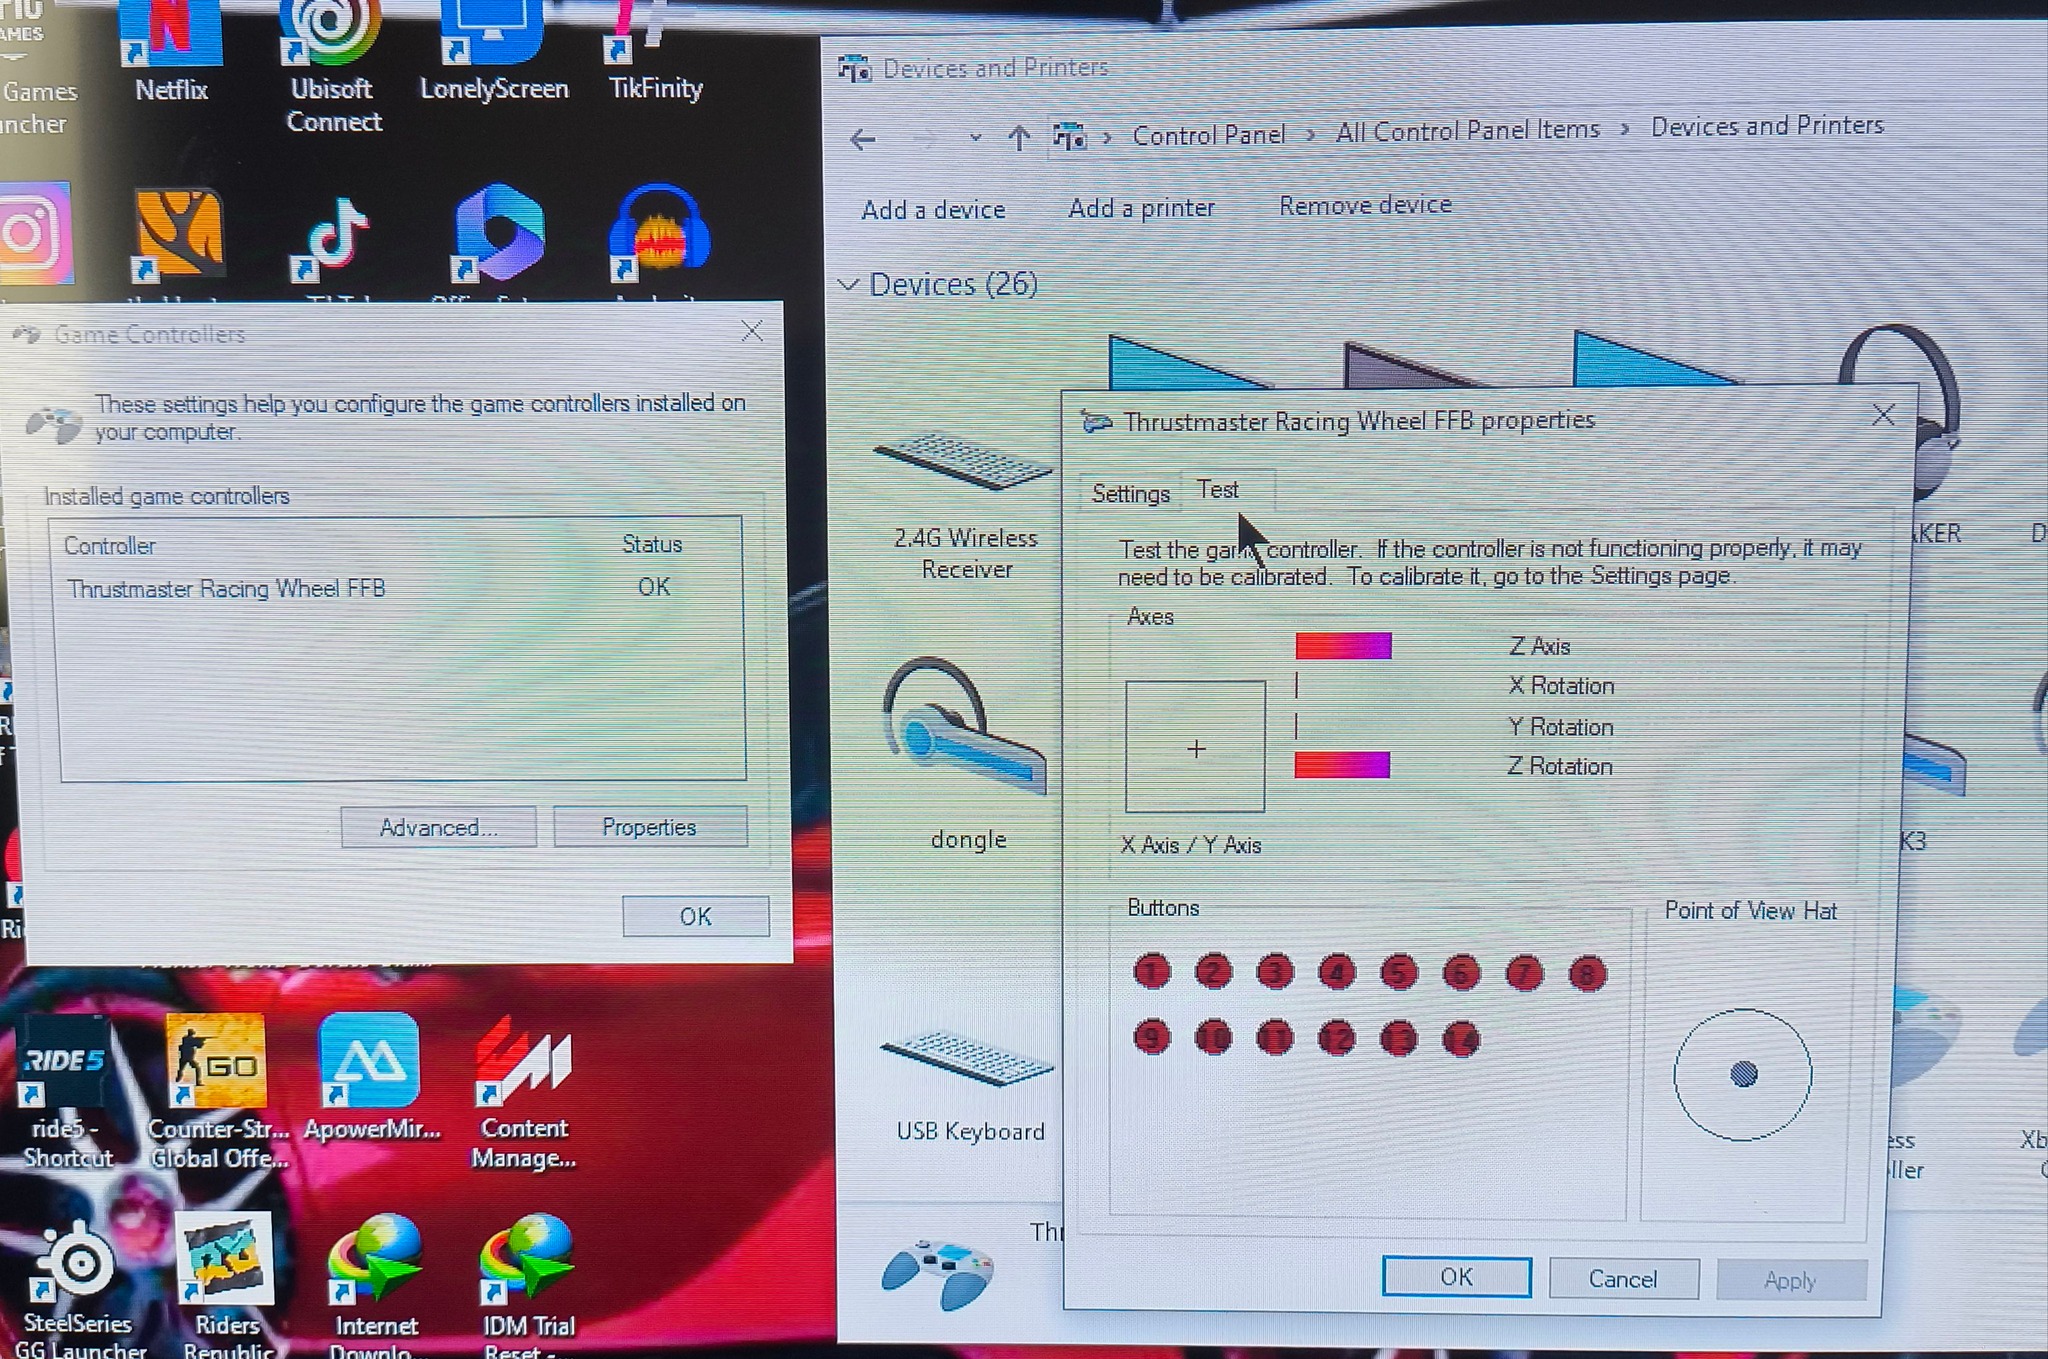Go up one level in Control Panel
The image size is (2048, 1359).
click(x=1018, y=137)
